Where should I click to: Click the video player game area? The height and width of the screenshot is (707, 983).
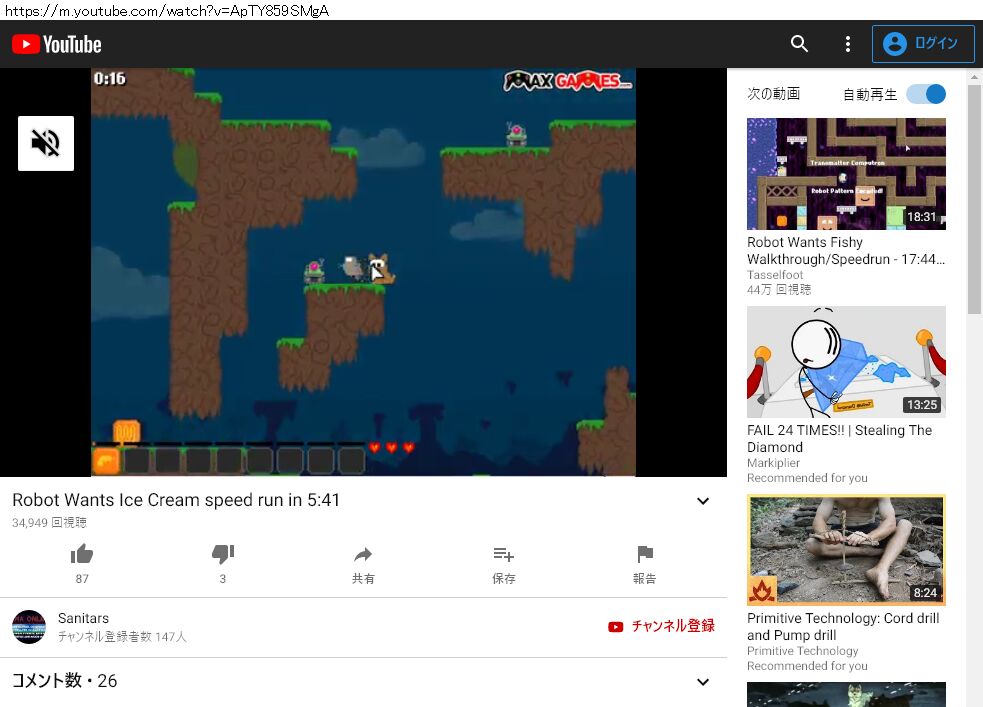pyautogui.click(x=363, y=272)
